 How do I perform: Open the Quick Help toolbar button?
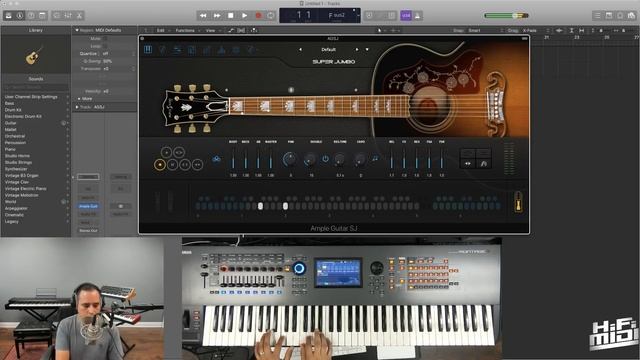31,16
